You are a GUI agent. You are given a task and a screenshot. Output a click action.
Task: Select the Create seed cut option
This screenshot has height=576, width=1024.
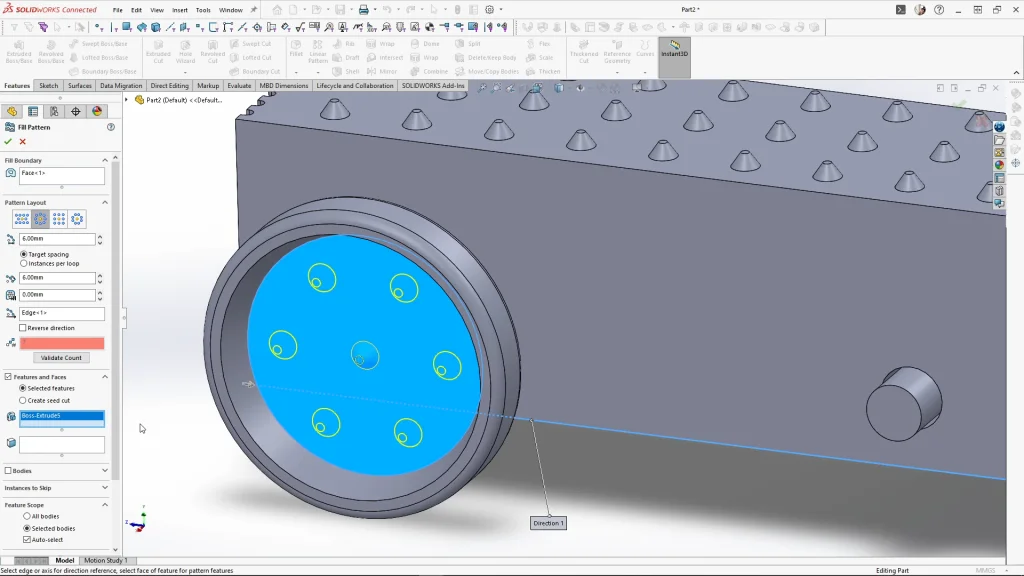[x=24, y=400]
